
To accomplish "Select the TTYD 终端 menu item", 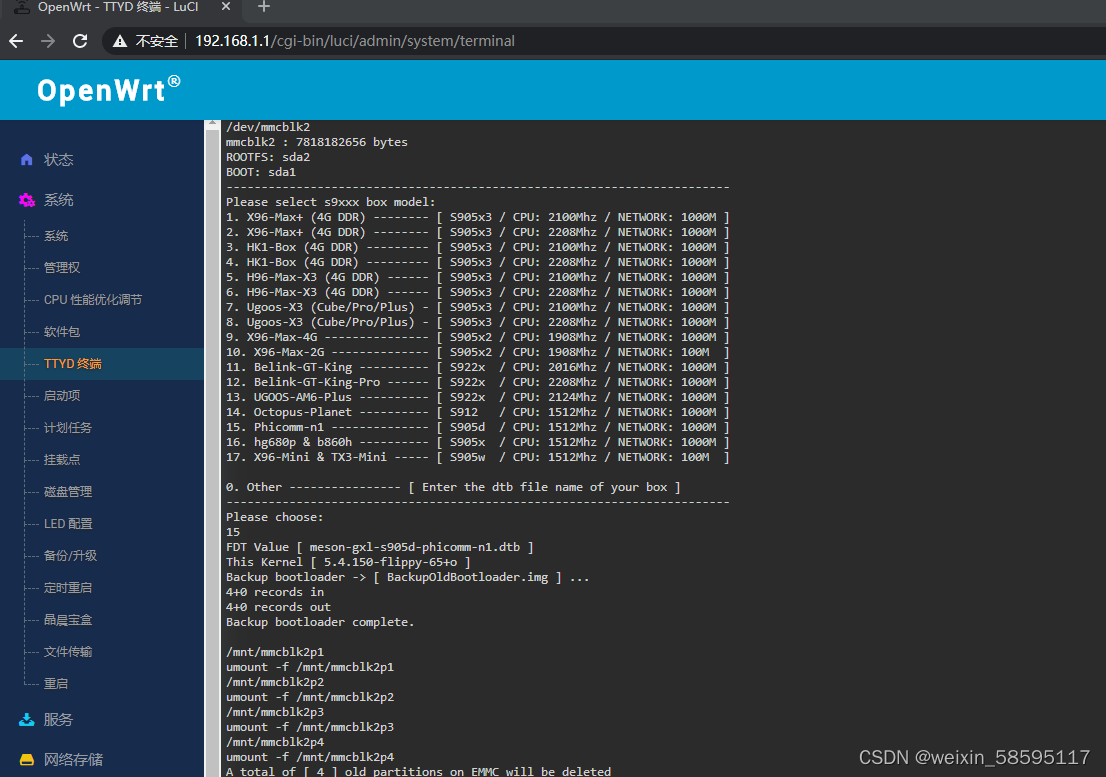I will (x=73, y=364).
